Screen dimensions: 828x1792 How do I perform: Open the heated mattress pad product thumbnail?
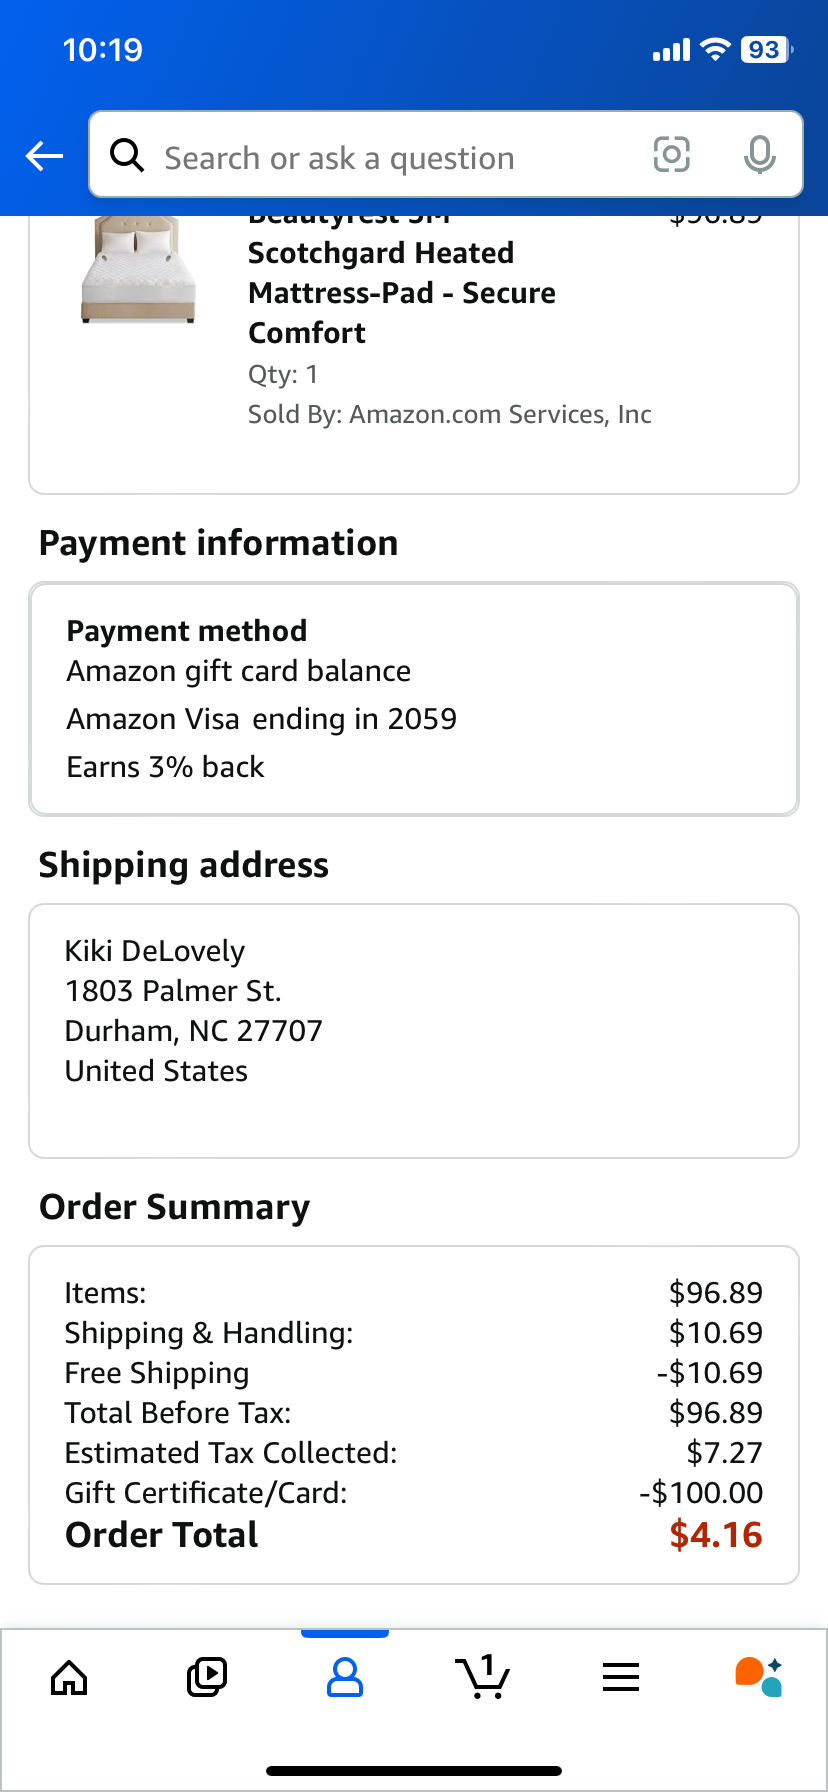[137, 270]
